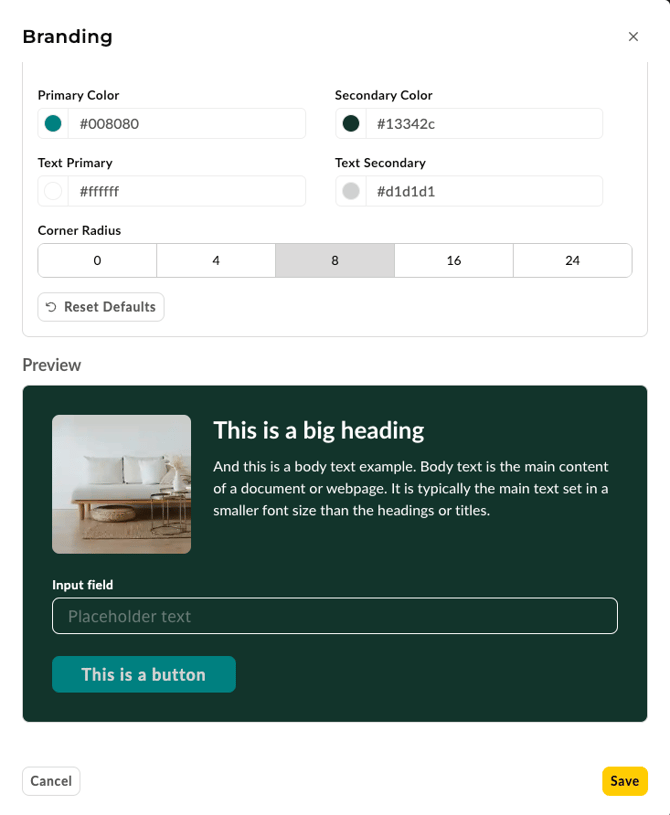Open the Text Secondary gray swatch
Viewport: 670px width, 815px height.
click(351, 191)
